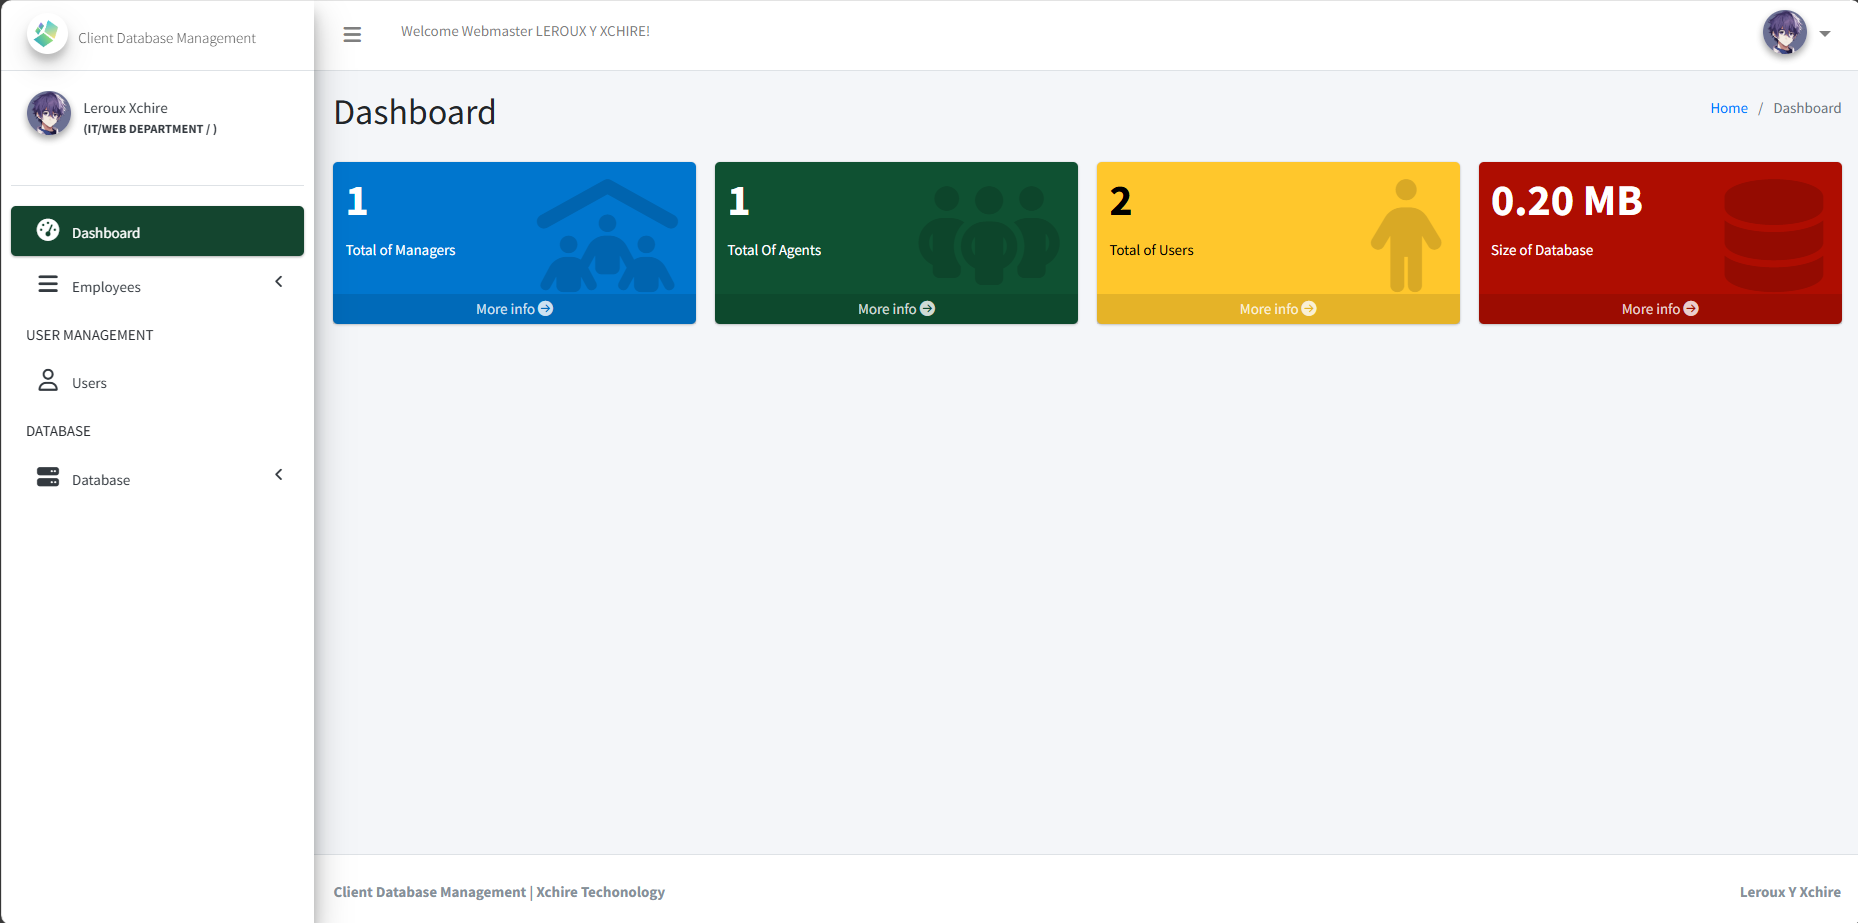
Task: Click the group people icon on Agents card
Action: pos(989,234)
